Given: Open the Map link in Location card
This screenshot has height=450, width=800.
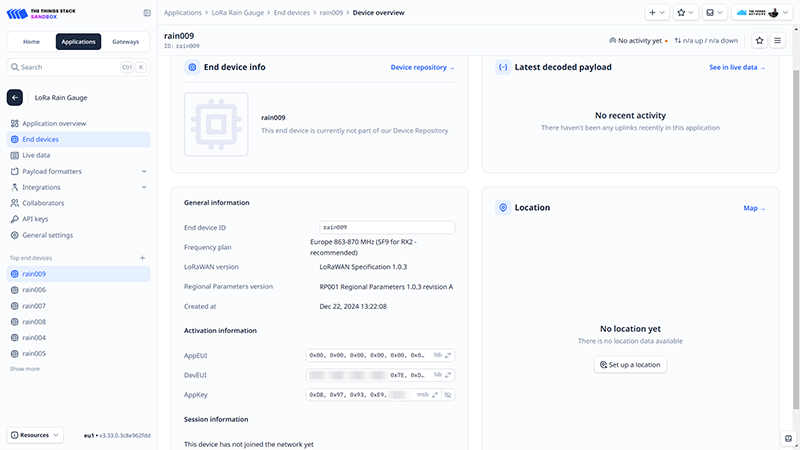Looking at the screenshot, I should [x=754, y=208].
